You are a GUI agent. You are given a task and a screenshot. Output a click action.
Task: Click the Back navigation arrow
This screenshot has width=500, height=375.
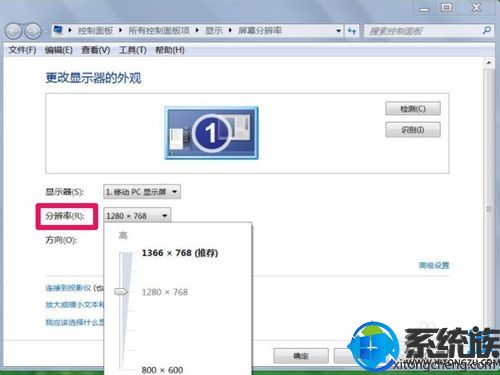[x=13, y=31]
